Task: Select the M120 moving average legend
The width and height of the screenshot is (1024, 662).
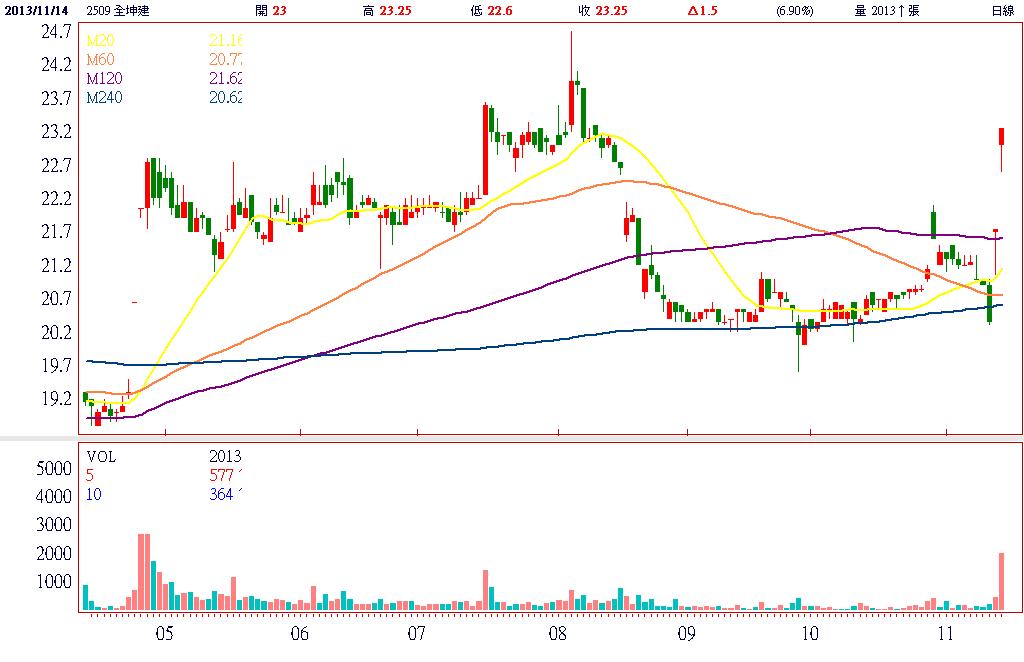Action: (x=104, y=78)
